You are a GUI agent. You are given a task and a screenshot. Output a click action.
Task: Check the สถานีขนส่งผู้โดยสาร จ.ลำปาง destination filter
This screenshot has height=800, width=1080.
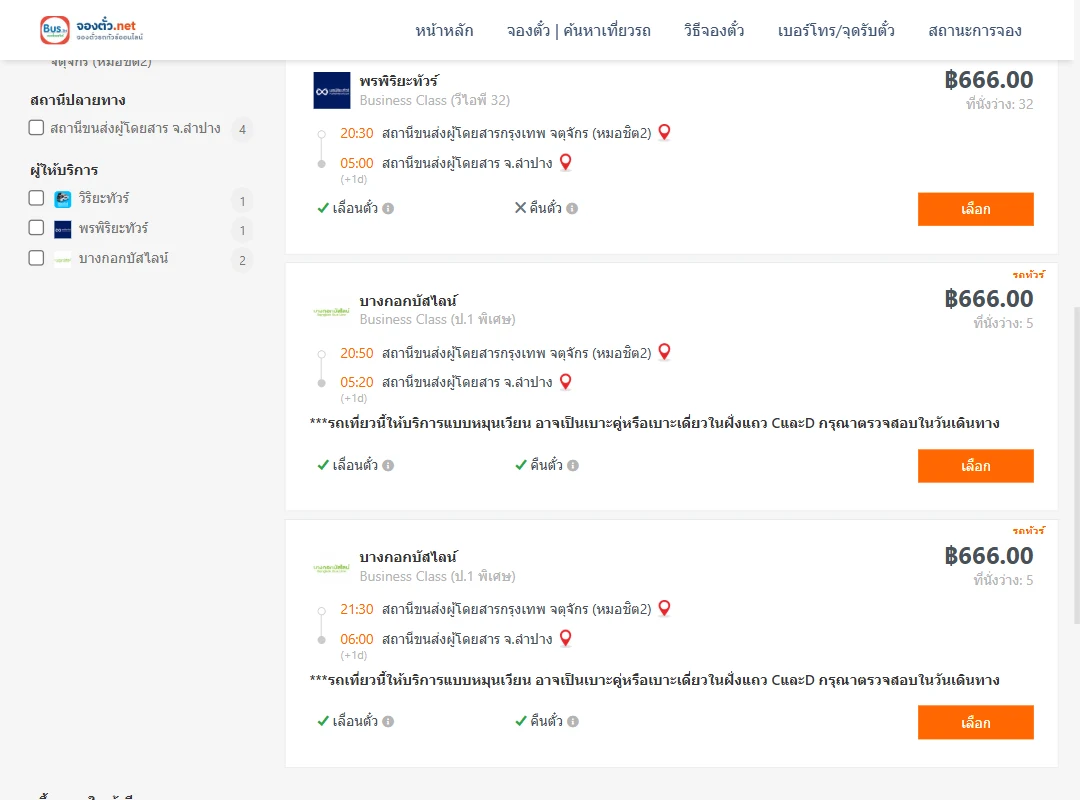pyautogui.click(x=37, y=128)
